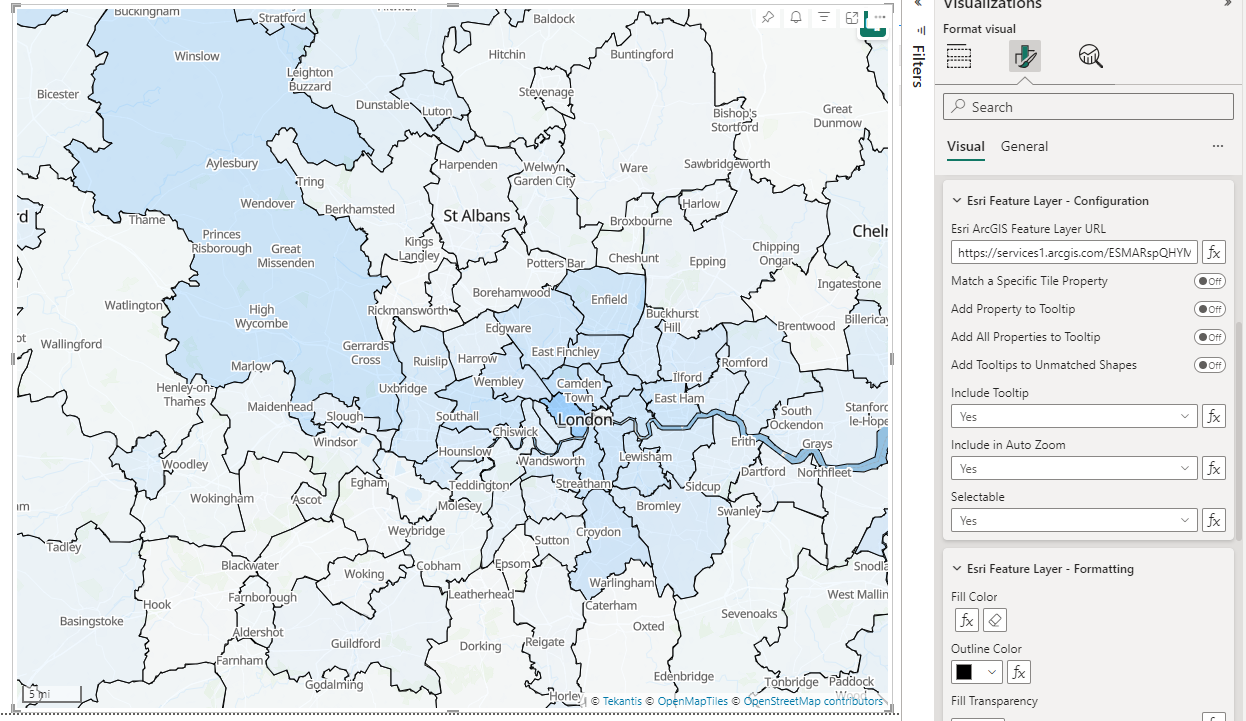Open the filters icon on the visual header
The width and height of the screenshot is (1246, 721).
[824, 17]
